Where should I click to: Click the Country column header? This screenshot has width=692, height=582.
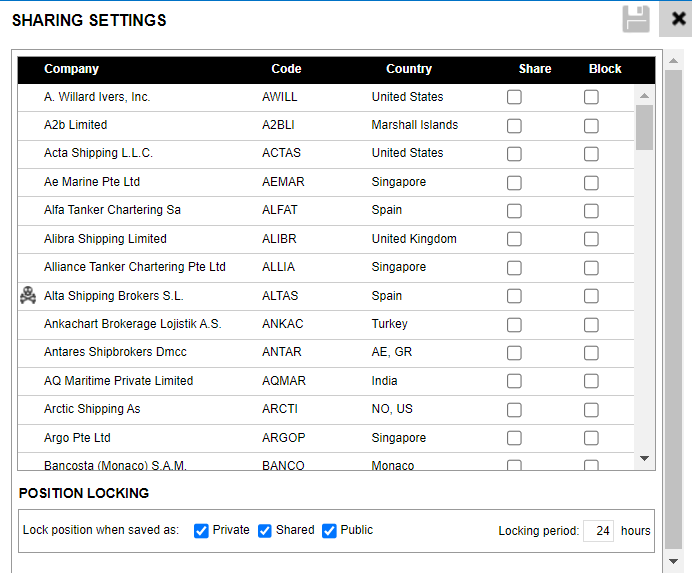tap(409, 69)
